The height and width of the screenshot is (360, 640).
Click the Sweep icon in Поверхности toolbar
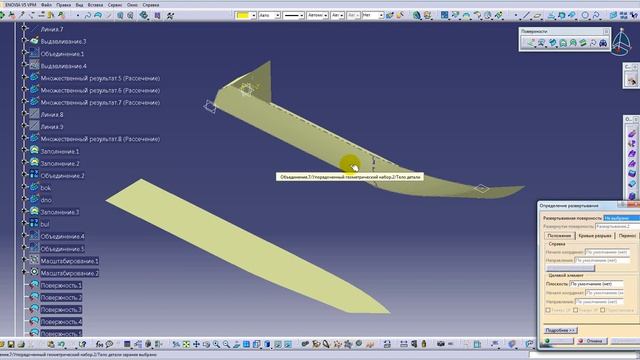point(553,43)
